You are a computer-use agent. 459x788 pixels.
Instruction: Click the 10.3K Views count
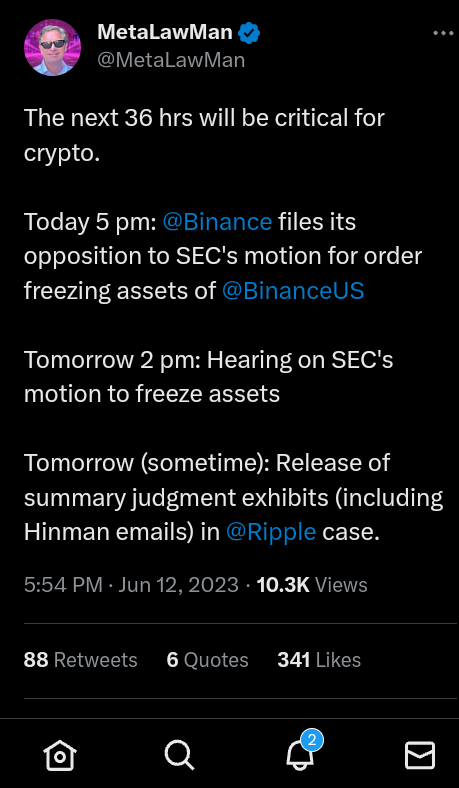point(312,585)
